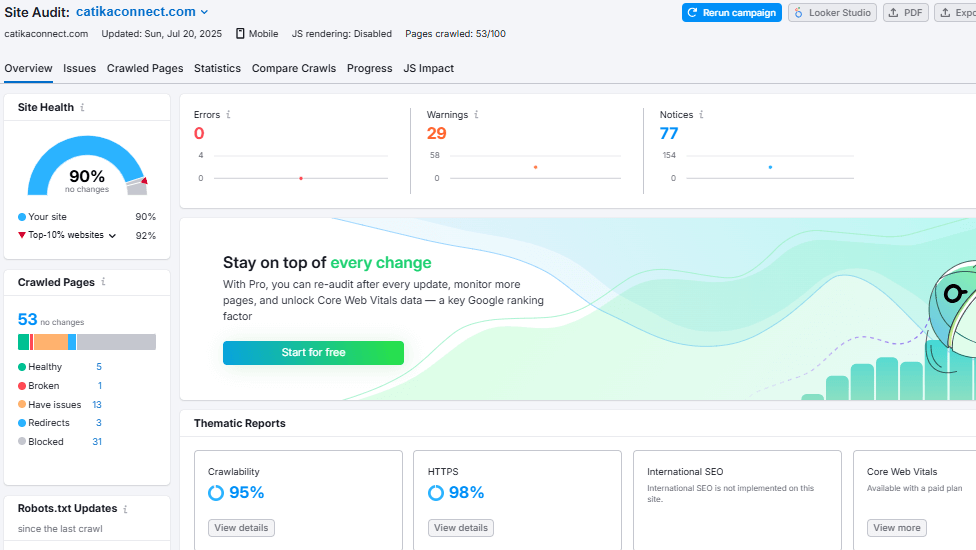Click the orange dot on Warnings chart

pos(535,167)
